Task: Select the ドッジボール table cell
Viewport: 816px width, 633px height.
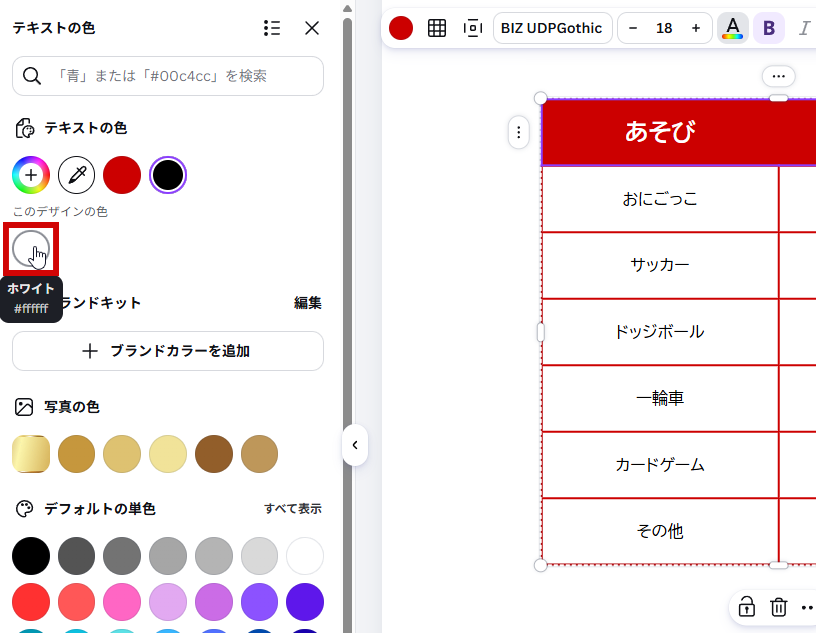Action: point(660,332)
